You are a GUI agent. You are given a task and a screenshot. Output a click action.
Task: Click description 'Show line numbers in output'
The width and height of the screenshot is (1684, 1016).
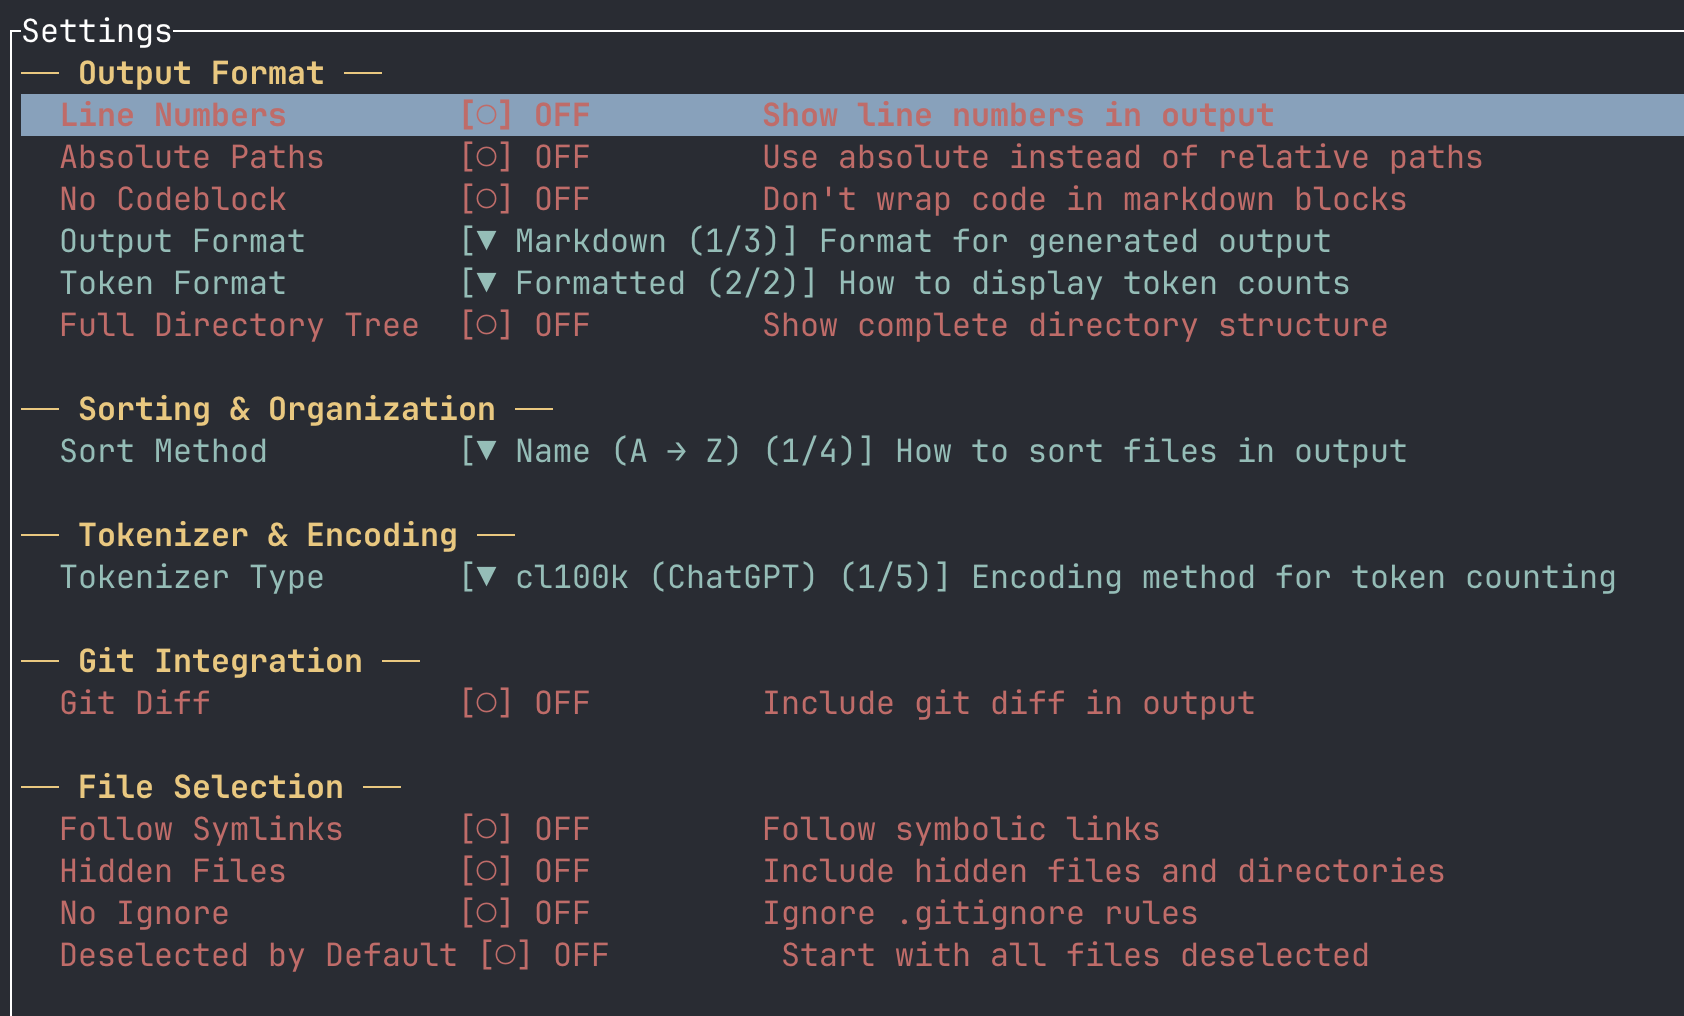point(1019,115)
